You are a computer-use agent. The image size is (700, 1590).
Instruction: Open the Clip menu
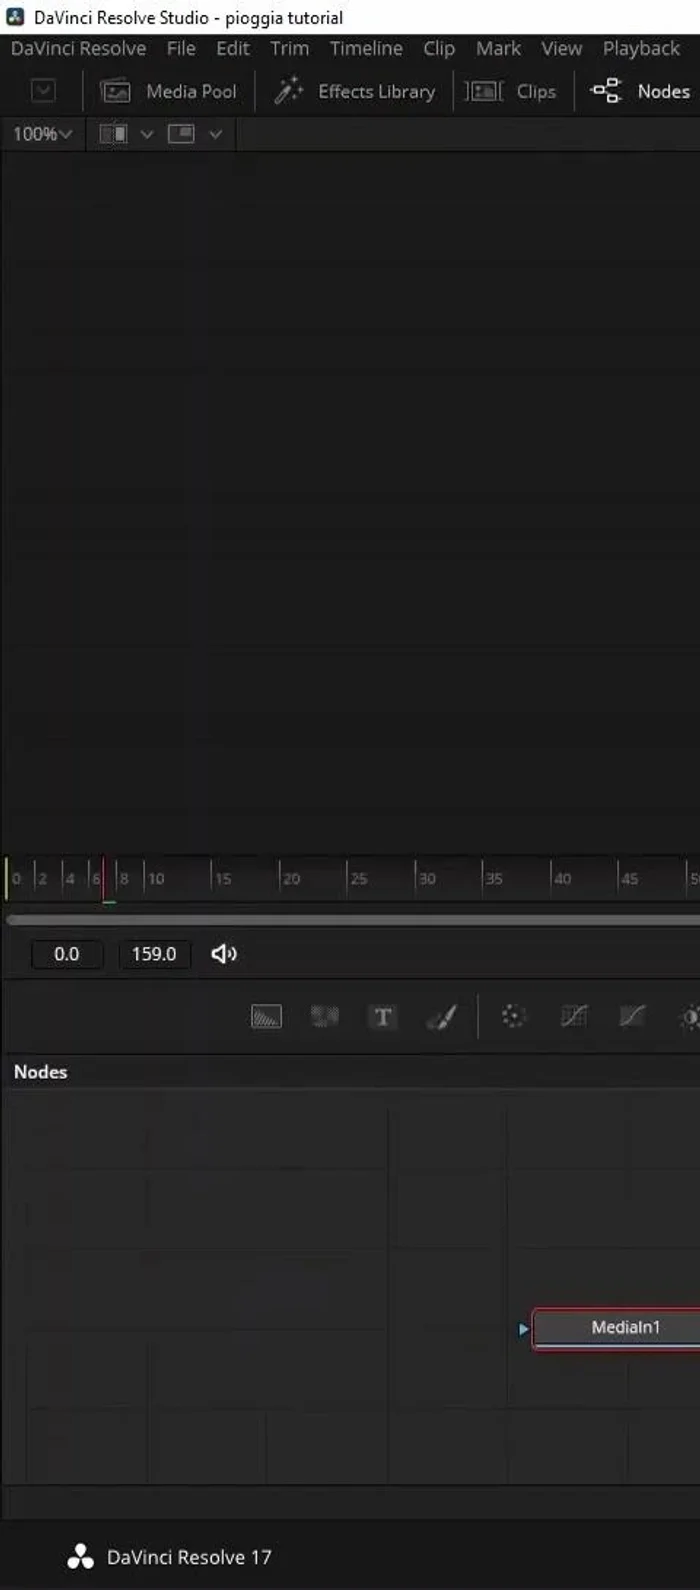pyautogui.click(x=438, y=48)
